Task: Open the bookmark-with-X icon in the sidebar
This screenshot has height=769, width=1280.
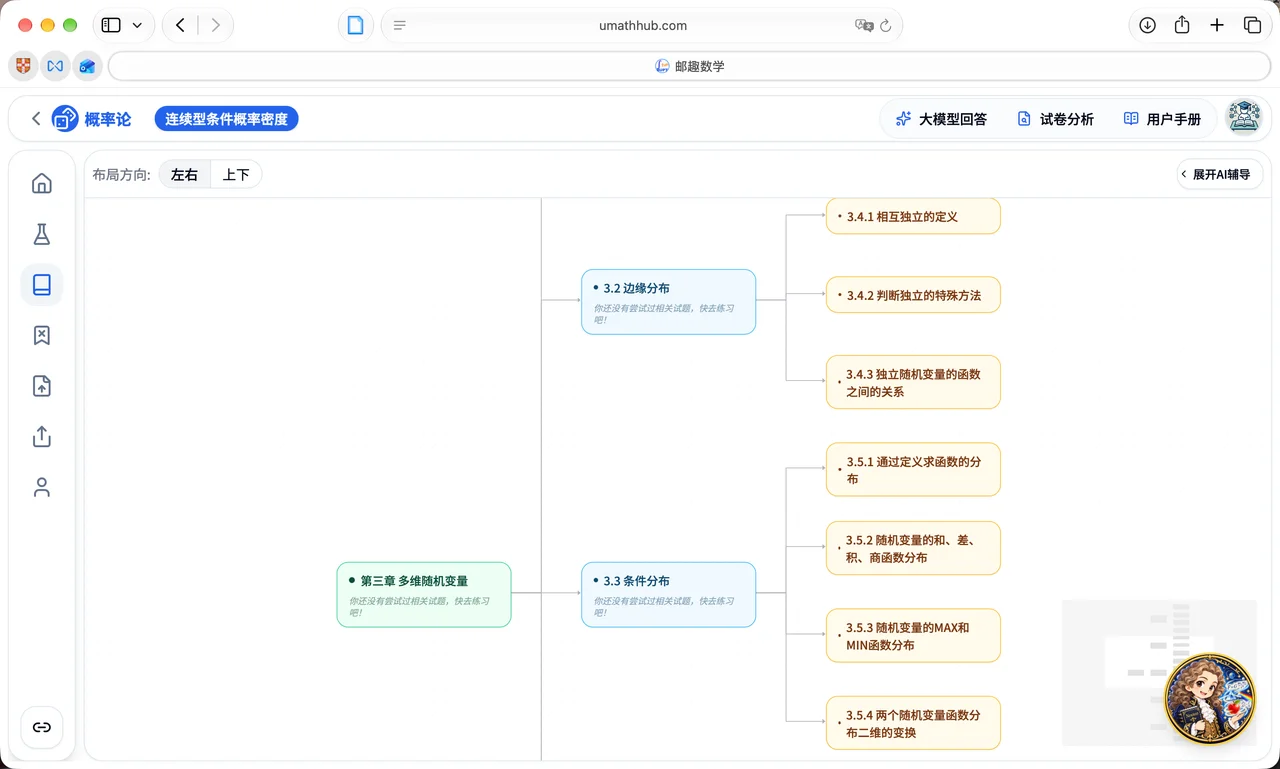Action: click(42, 336)
